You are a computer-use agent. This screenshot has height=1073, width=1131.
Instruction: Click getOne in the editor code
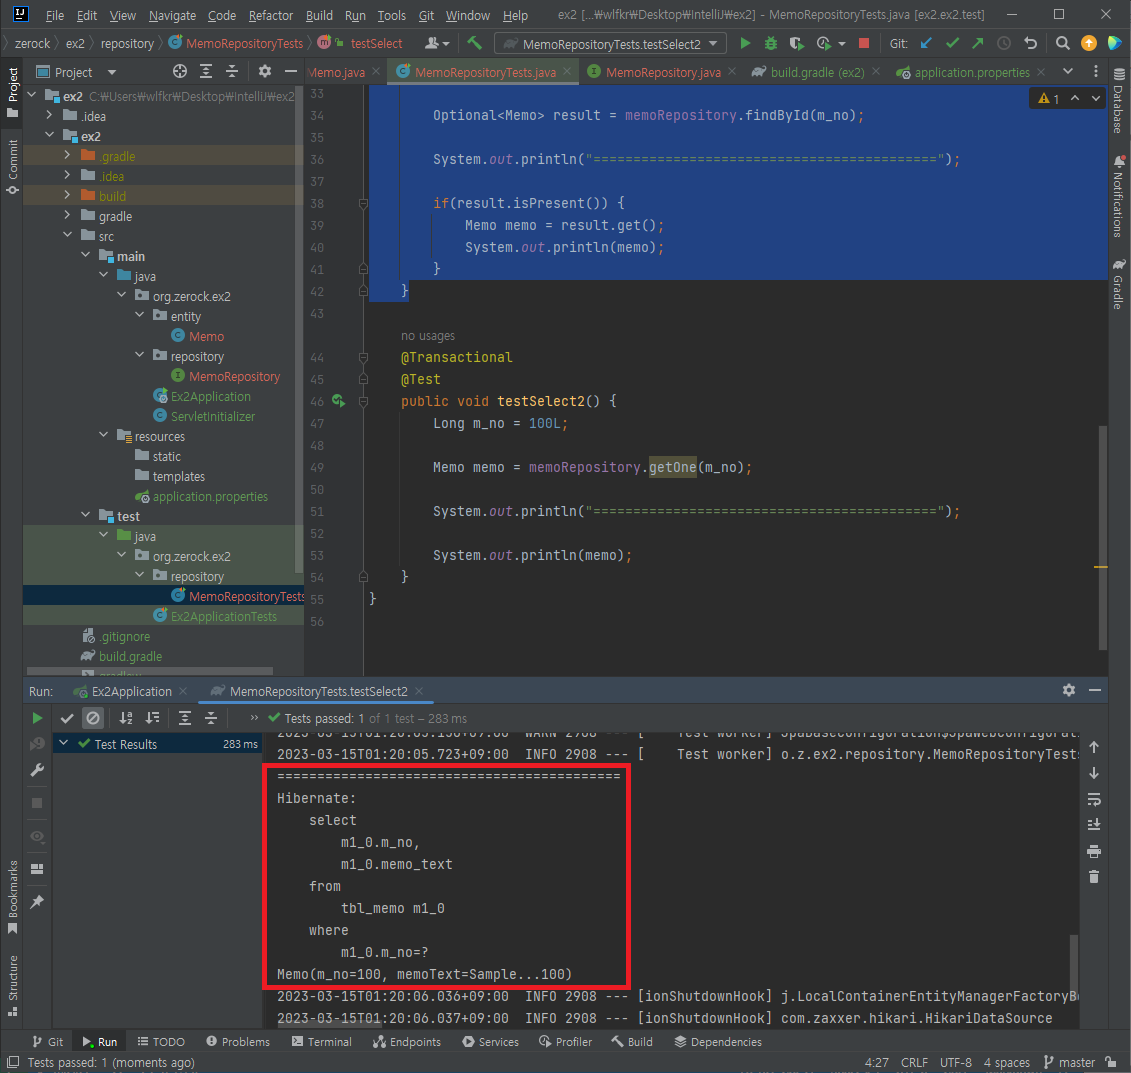[x=672, y=467]
